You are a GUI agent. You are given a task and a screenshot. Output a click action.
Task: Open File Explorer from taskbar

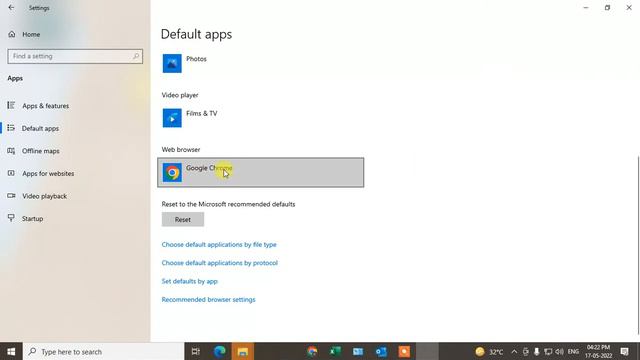click(243, 351)
